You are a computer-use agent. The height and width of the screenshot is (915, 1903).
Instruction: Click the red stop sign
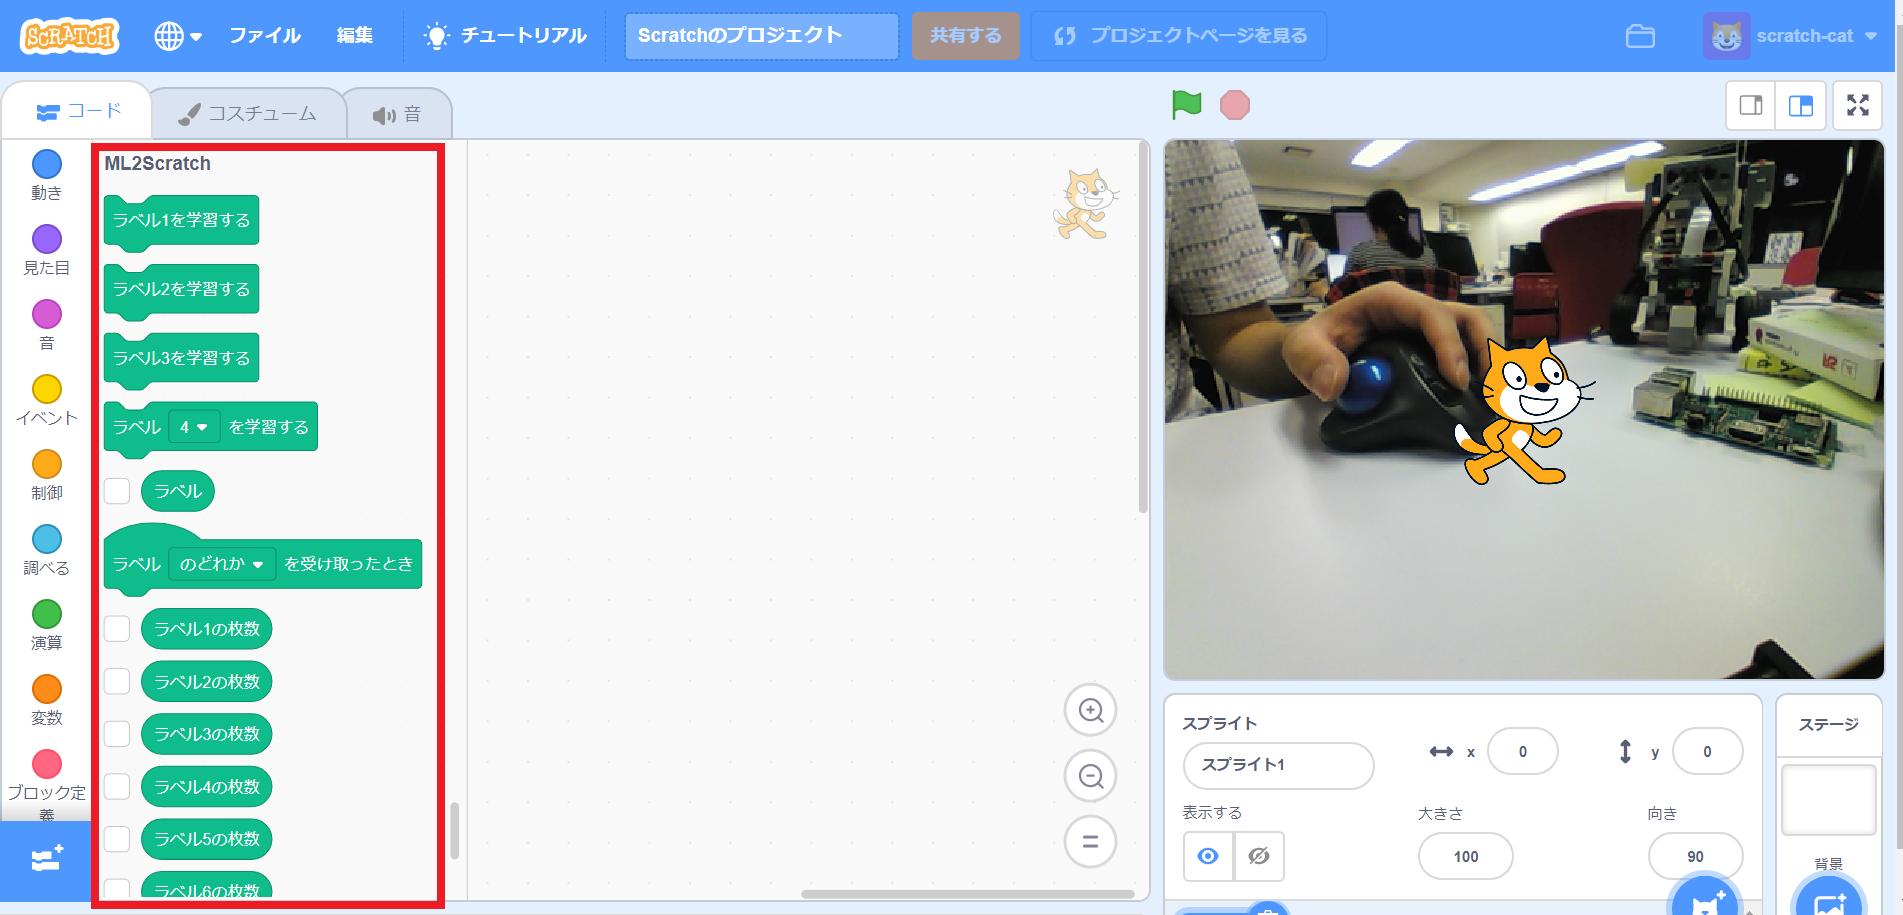click(1234, 103)
